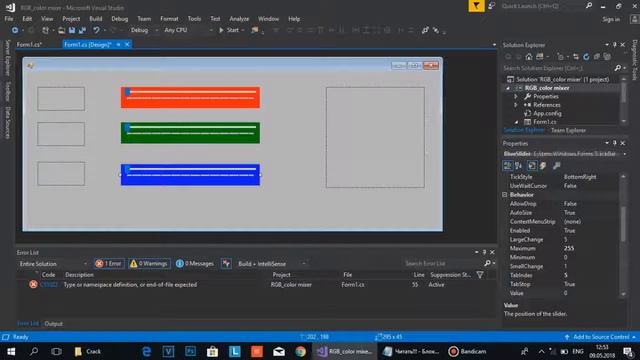Screen dimensions: 640x360
Task: Select the blue track bar slider
Action: tap(190, 175)
